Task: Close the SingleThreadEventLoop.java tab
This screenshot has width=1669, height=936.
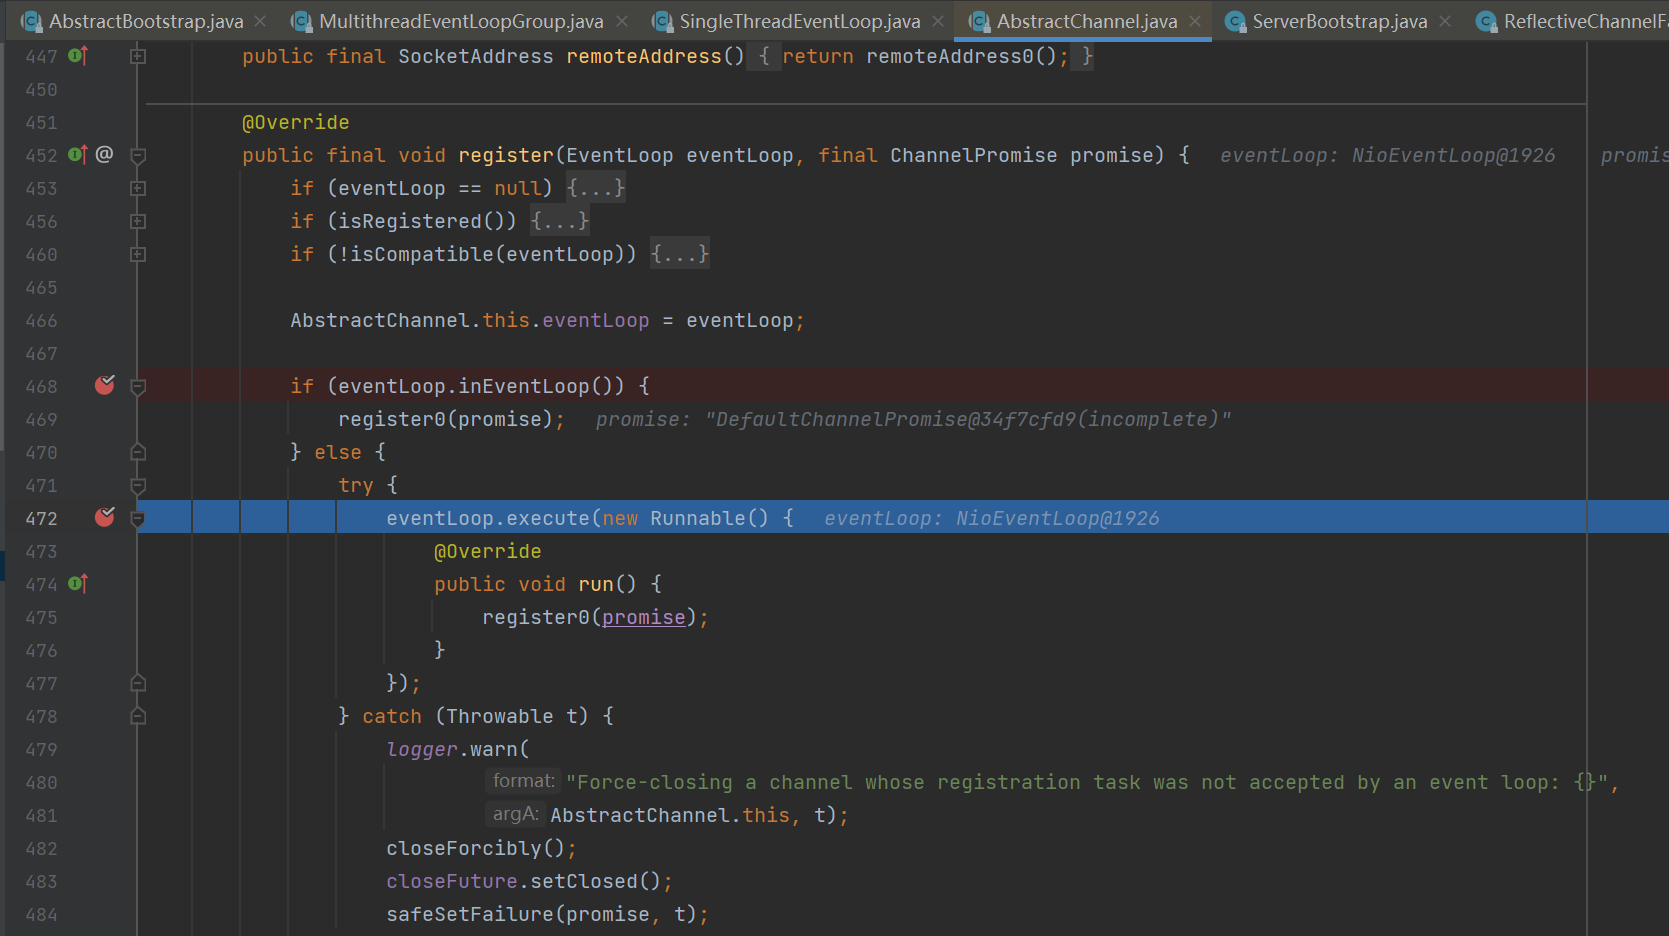Action: click(x=938, y=21)
